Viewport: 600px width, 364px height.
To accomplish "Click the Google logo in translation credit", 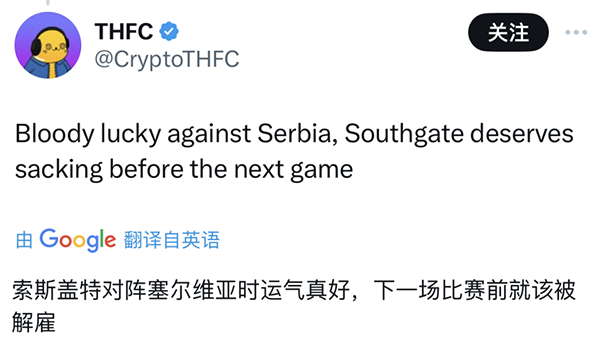I will (78, 240).
